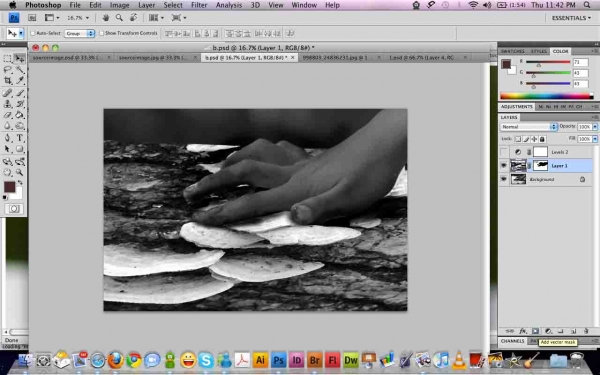600x375 pixels.
Task: Switch to the sourceimage.jpg document tab
Action: [x=153, y=57]
